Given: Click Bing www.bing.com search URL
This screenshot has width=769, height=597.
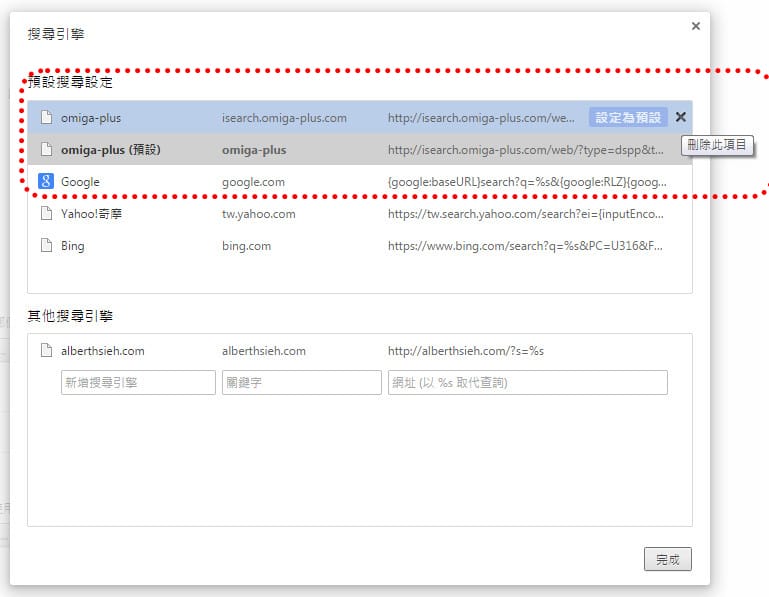Looking at the screenshot, I should (525, 246).
